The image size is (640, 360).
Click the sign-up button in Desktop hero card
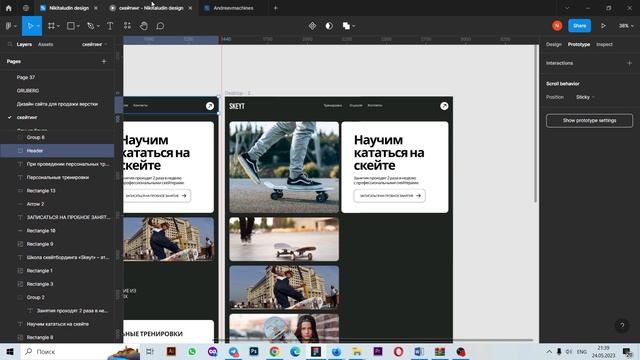[390, 196]
